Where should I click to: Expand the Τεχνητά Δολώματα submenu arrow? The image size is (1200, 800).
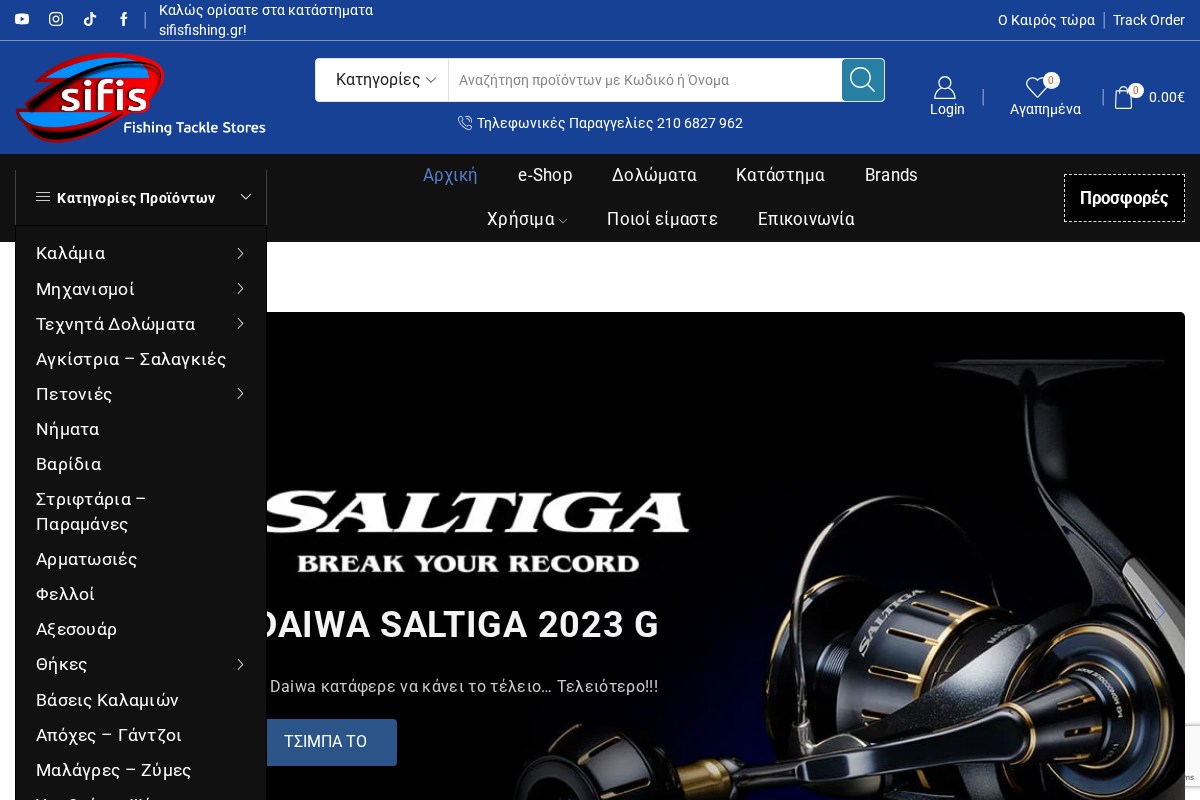(240, 323)
